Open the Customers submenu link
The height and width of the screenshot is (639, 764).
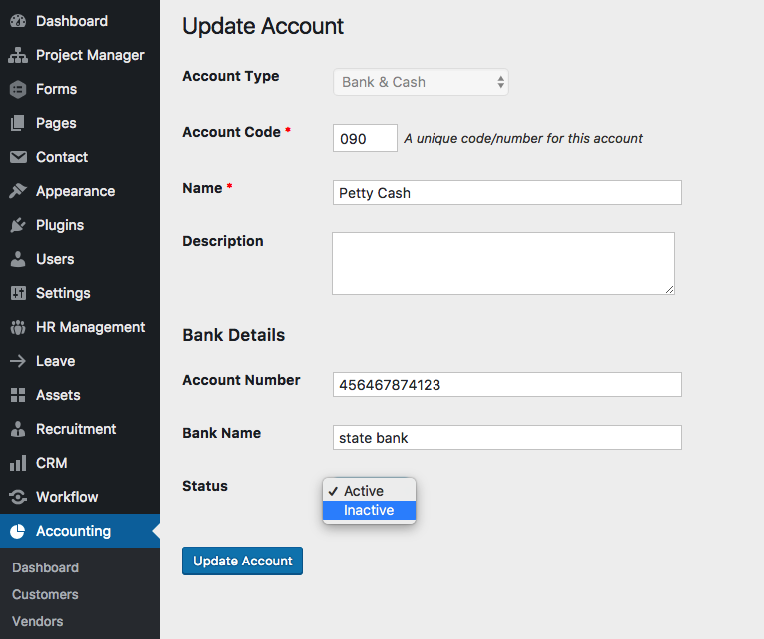coord(45,594)
